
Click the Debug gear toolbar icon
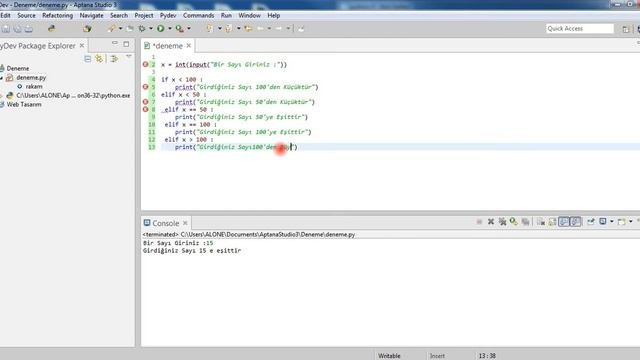pos(142,29)
